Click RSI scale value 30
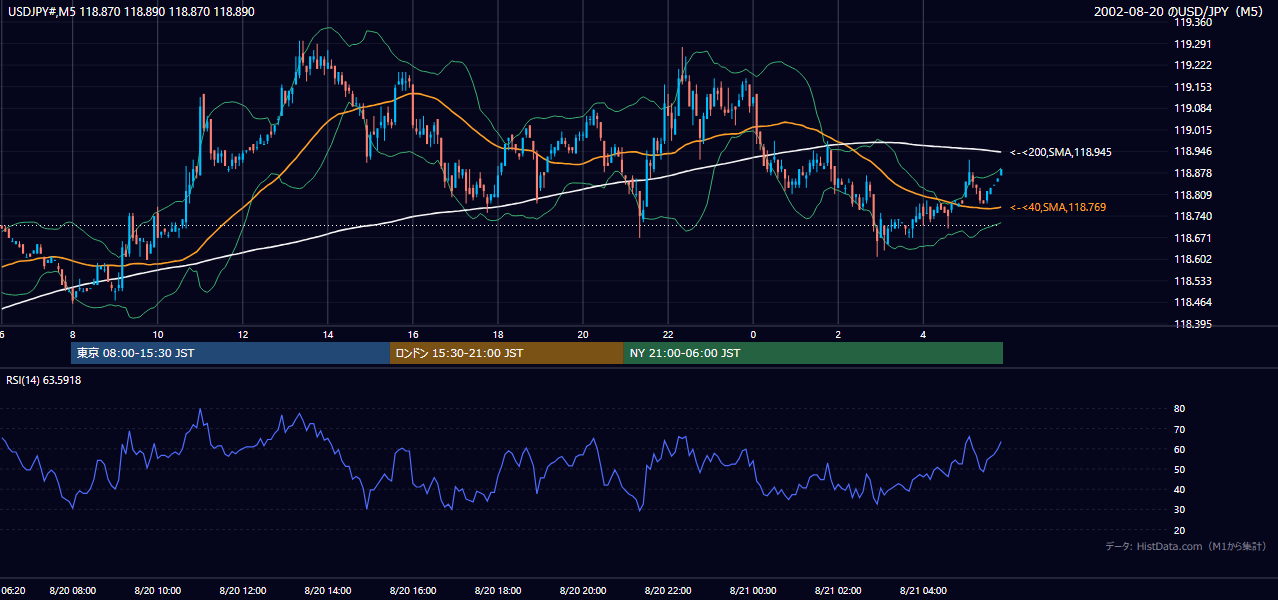The height and width of the screenshot is (600, 1278). 1179,510
